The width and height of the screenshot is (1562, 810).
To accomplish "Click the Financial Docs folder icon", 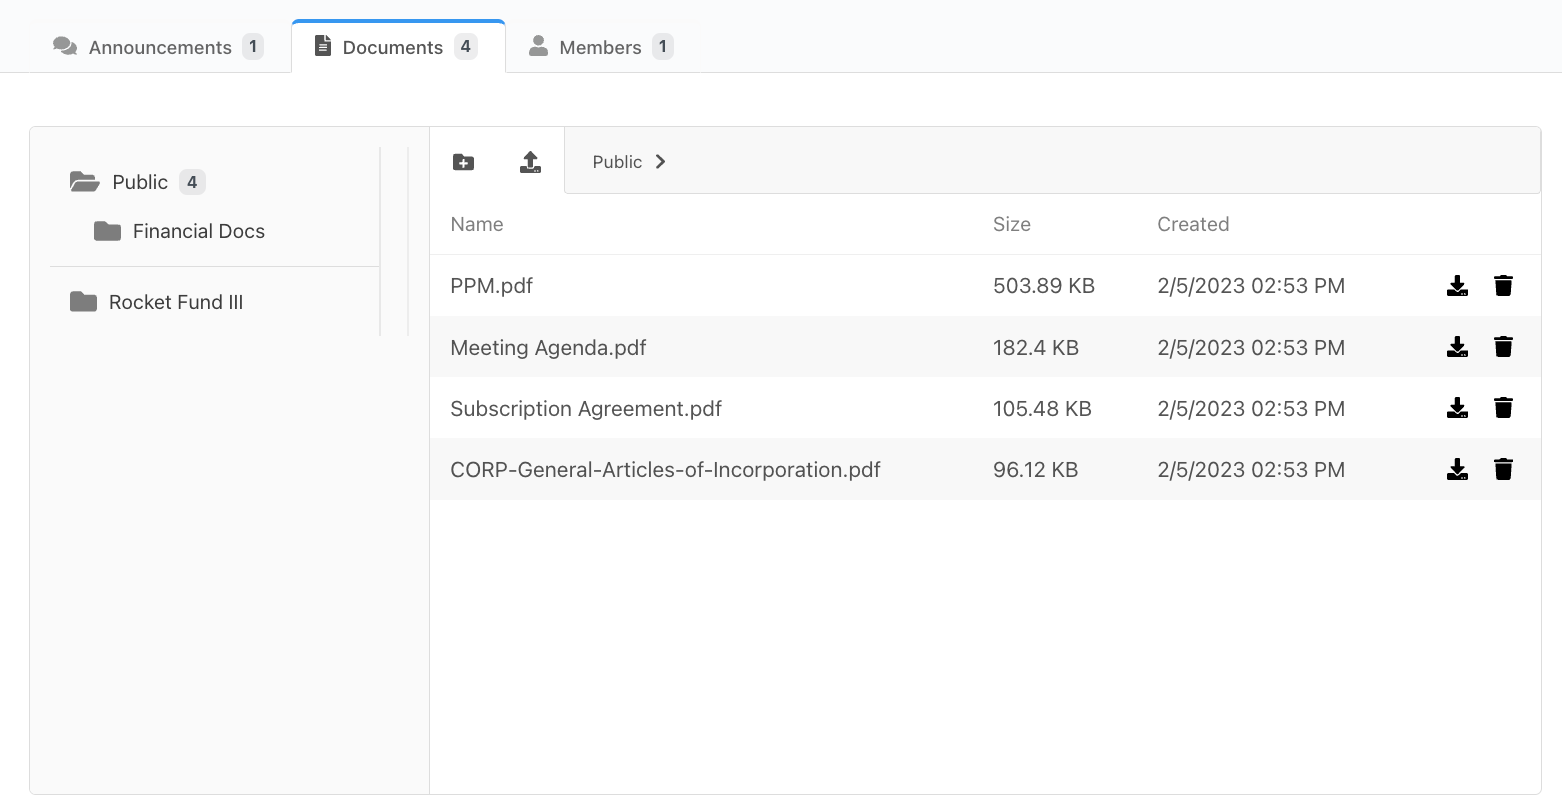I will pos(107,231).
